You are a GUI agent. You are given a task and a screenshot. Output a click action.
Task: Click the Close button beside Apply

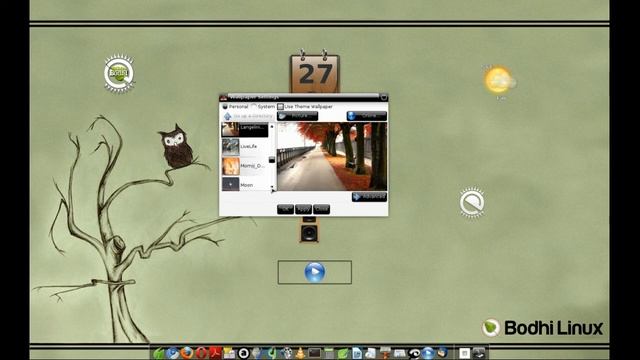pyautogui.click(x=321, y=209)
